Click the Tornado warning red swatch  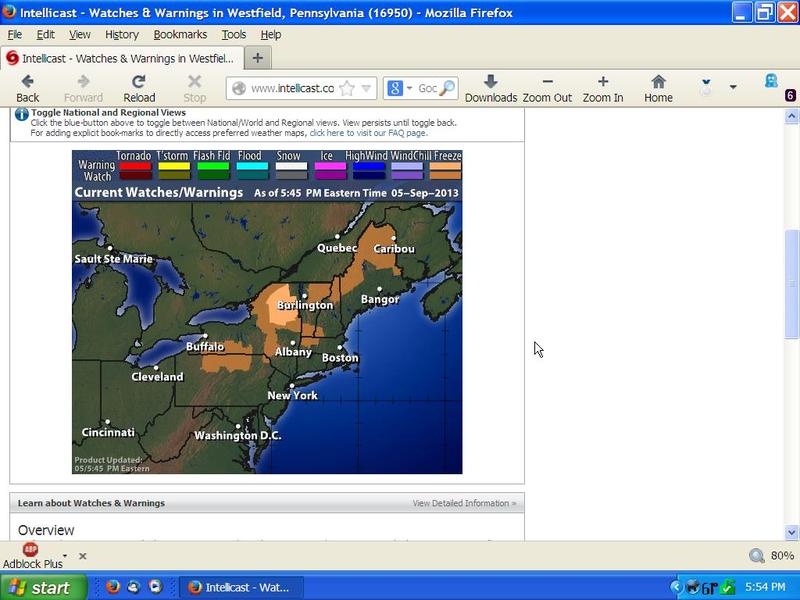coord(134,166)
